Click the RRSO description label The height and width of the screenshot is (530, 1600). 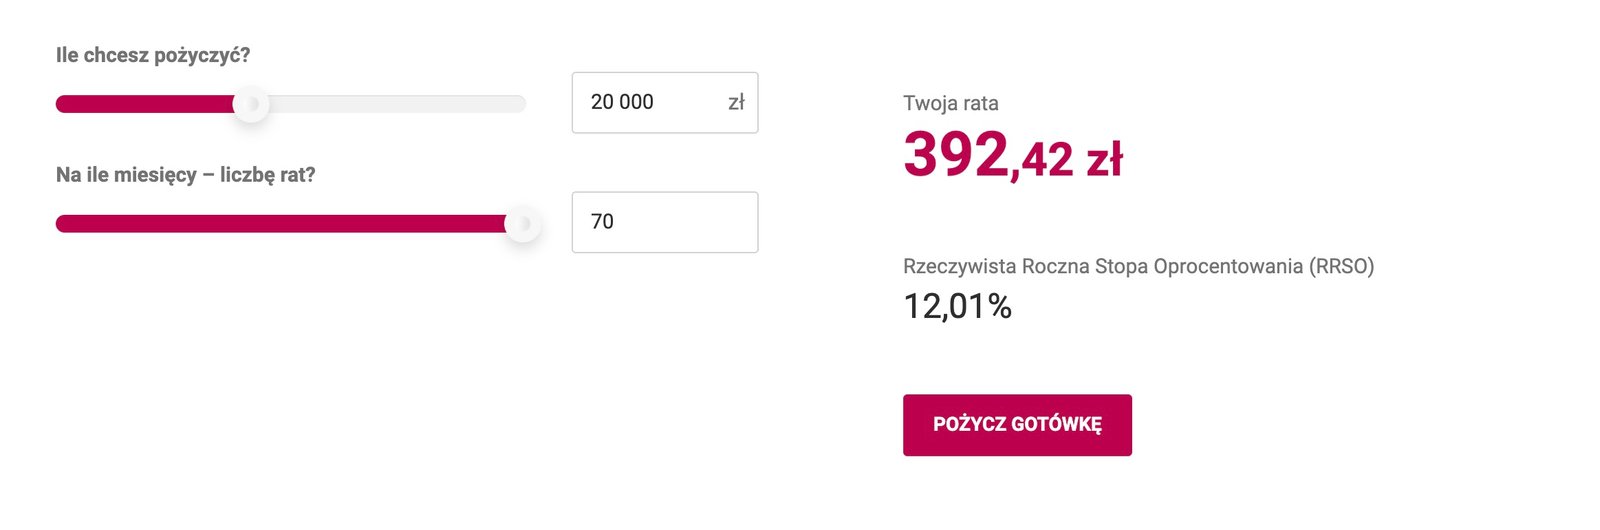tap(1138, 266)
